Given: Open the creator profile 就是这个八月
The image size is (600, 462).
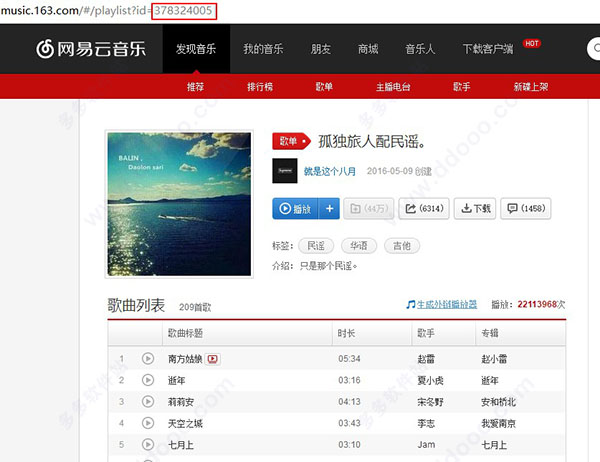Looking at the screenshot, I should tap(329, 171).
